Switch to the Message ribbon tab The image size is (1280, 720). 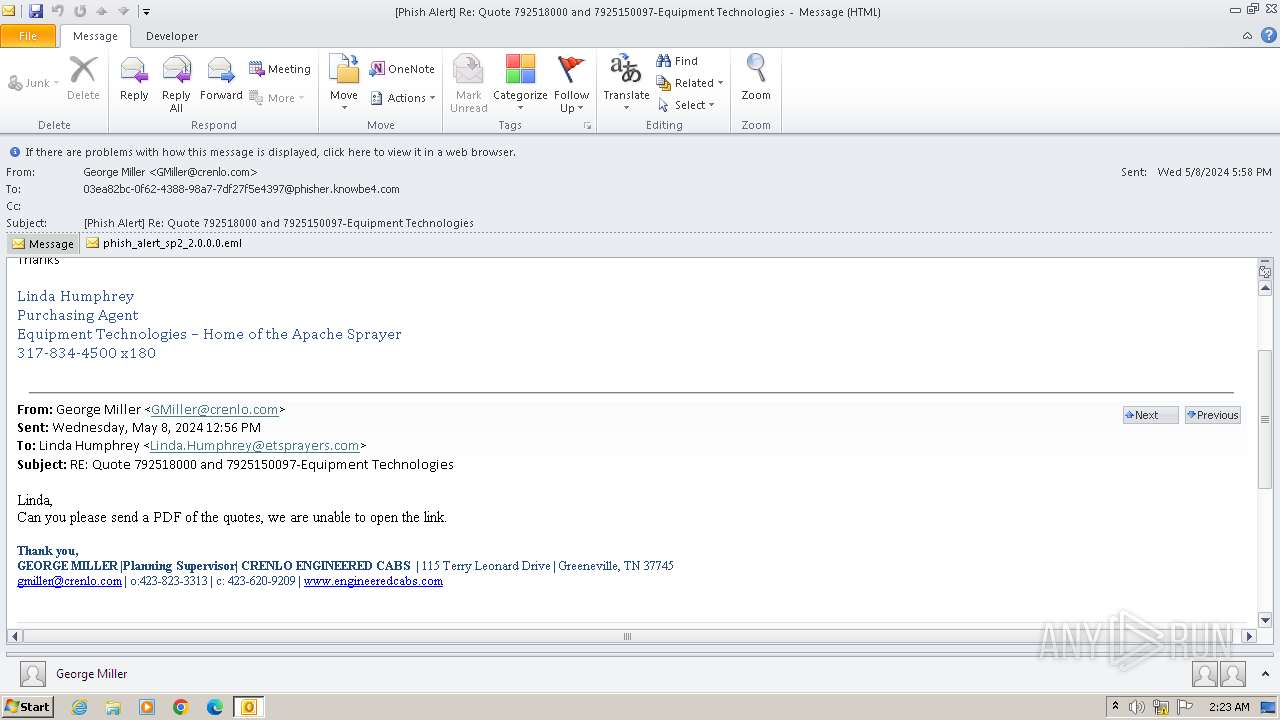point(95,36)
